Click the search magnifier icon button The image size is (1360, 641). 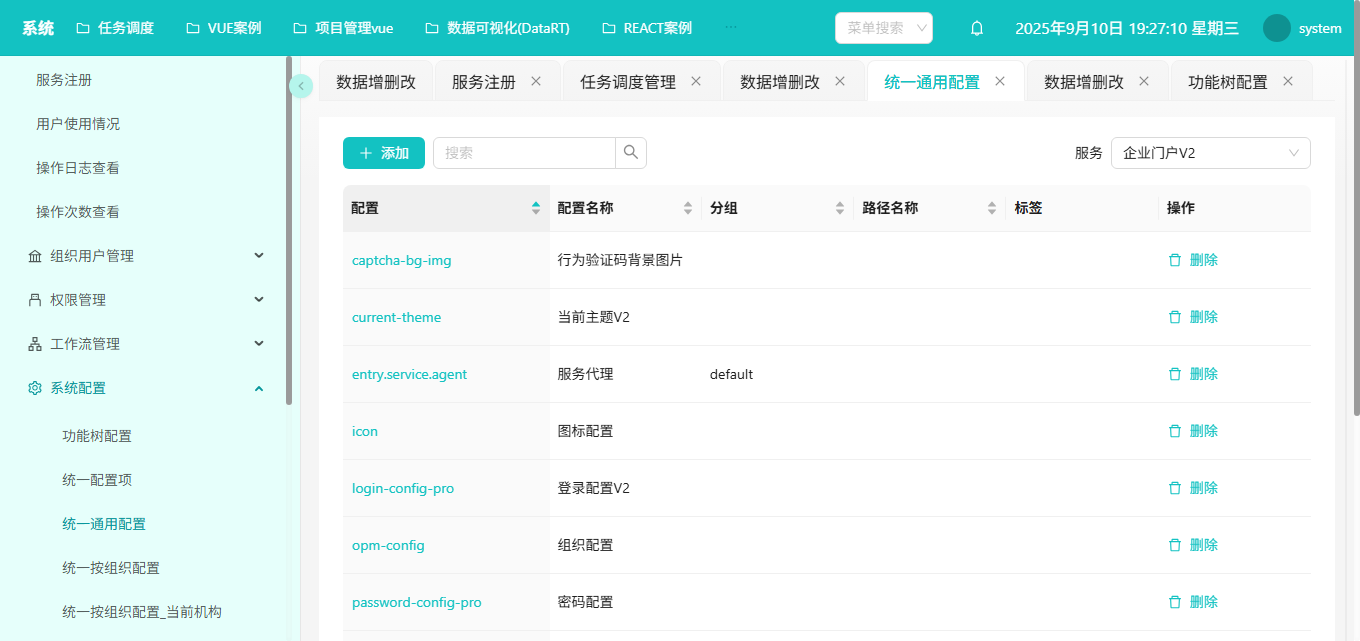(x=631, y=153)
